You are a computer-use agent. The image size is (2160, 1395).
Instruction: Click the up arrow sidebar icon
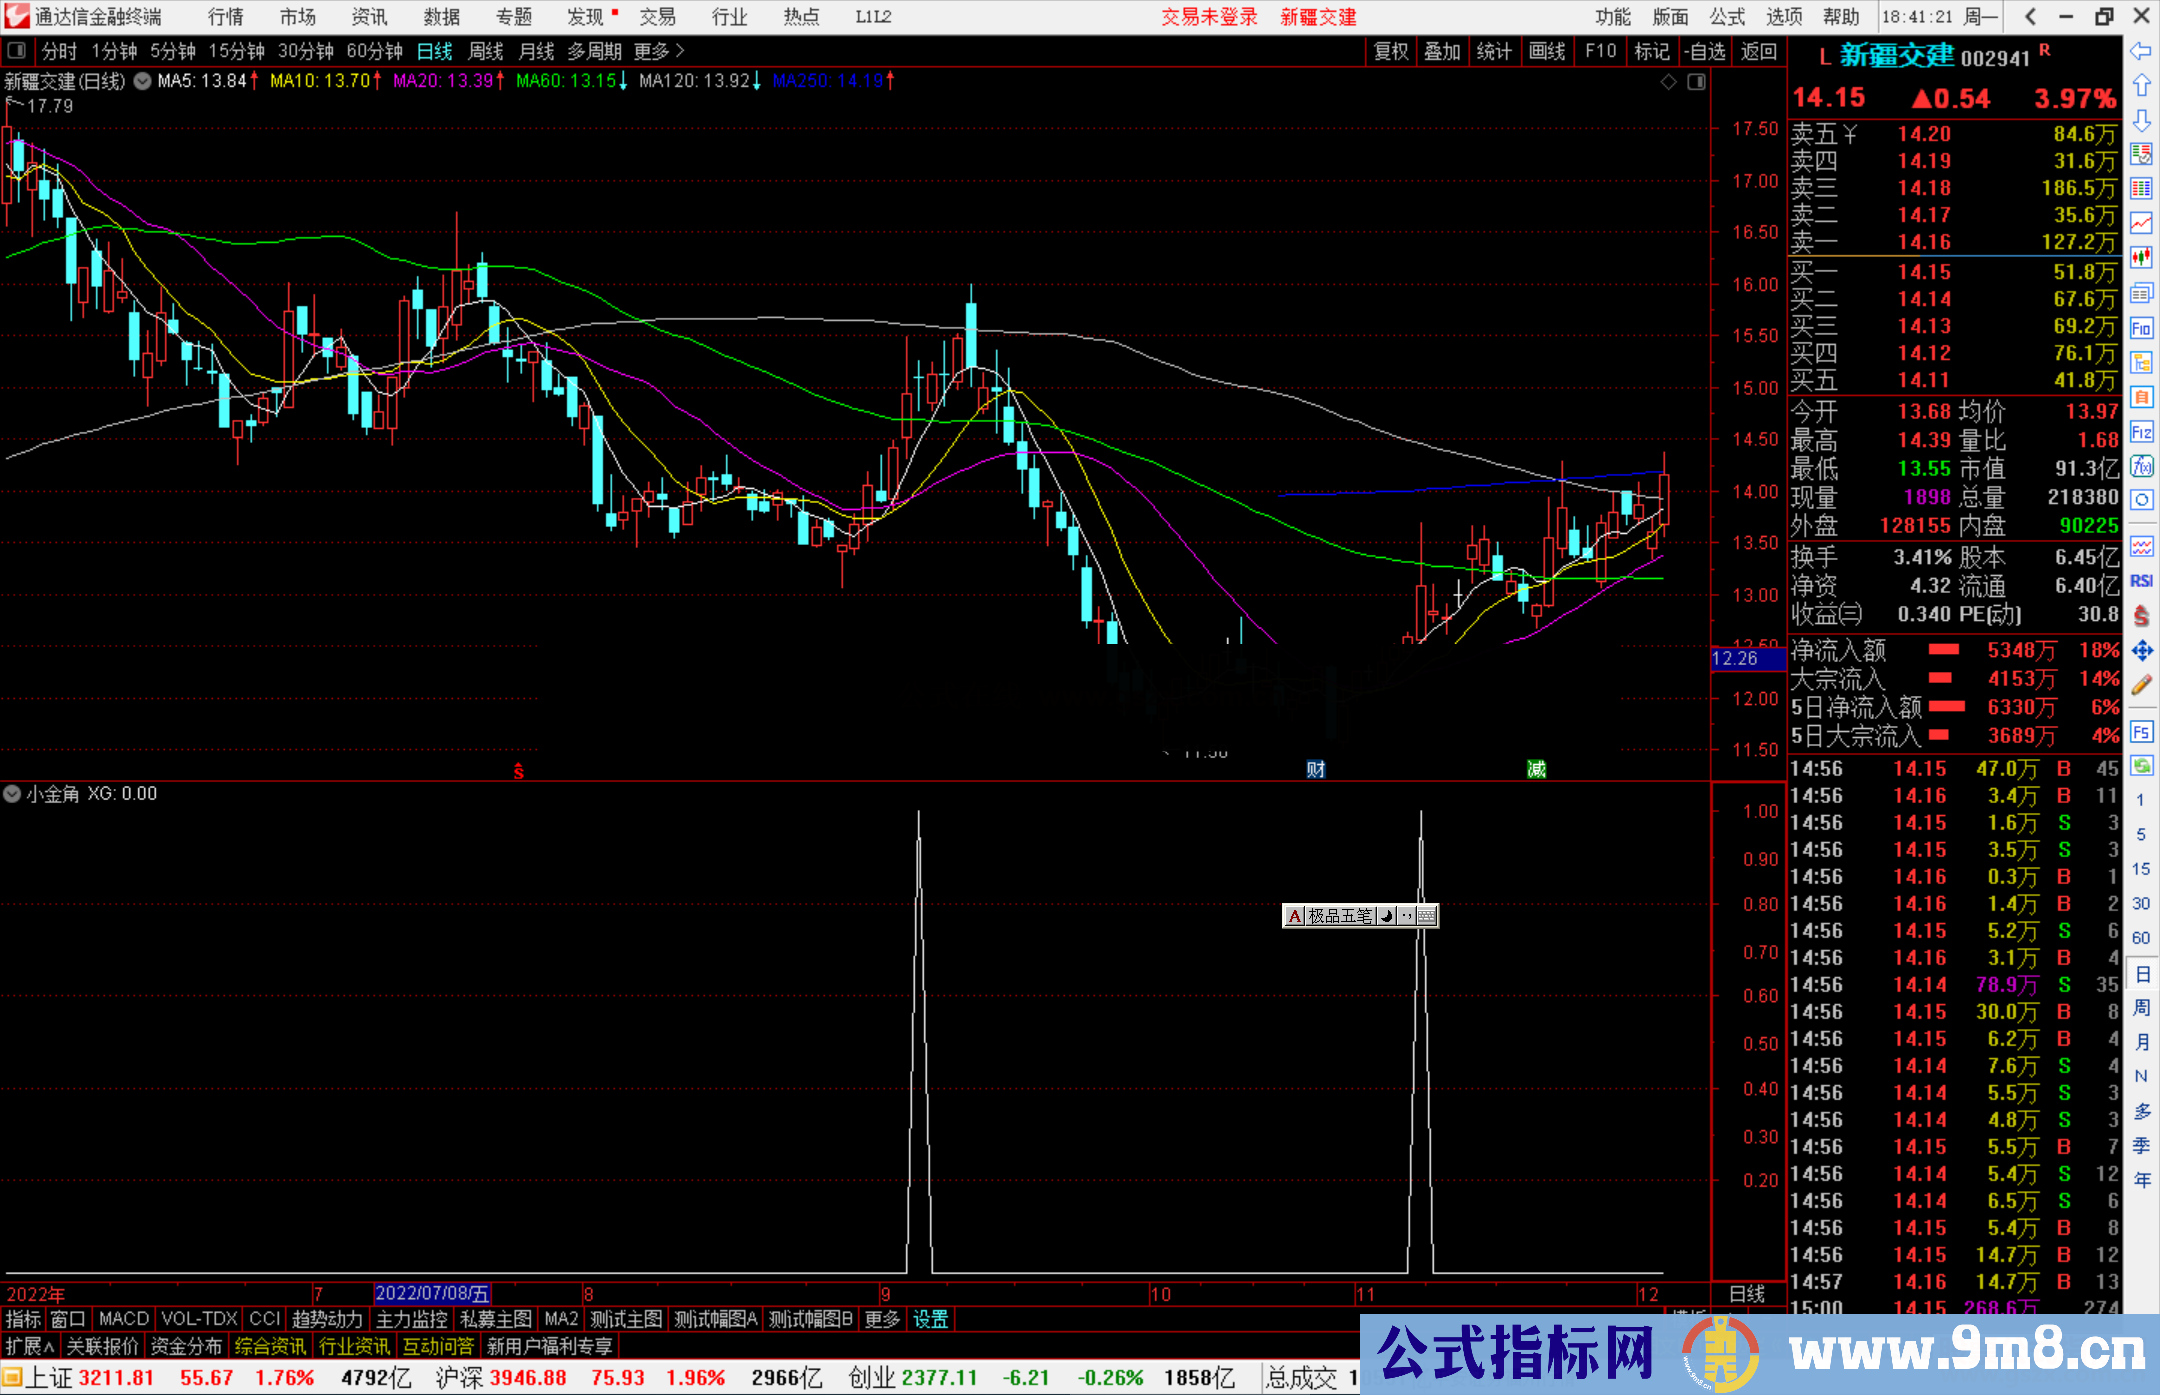point(2141,86)
